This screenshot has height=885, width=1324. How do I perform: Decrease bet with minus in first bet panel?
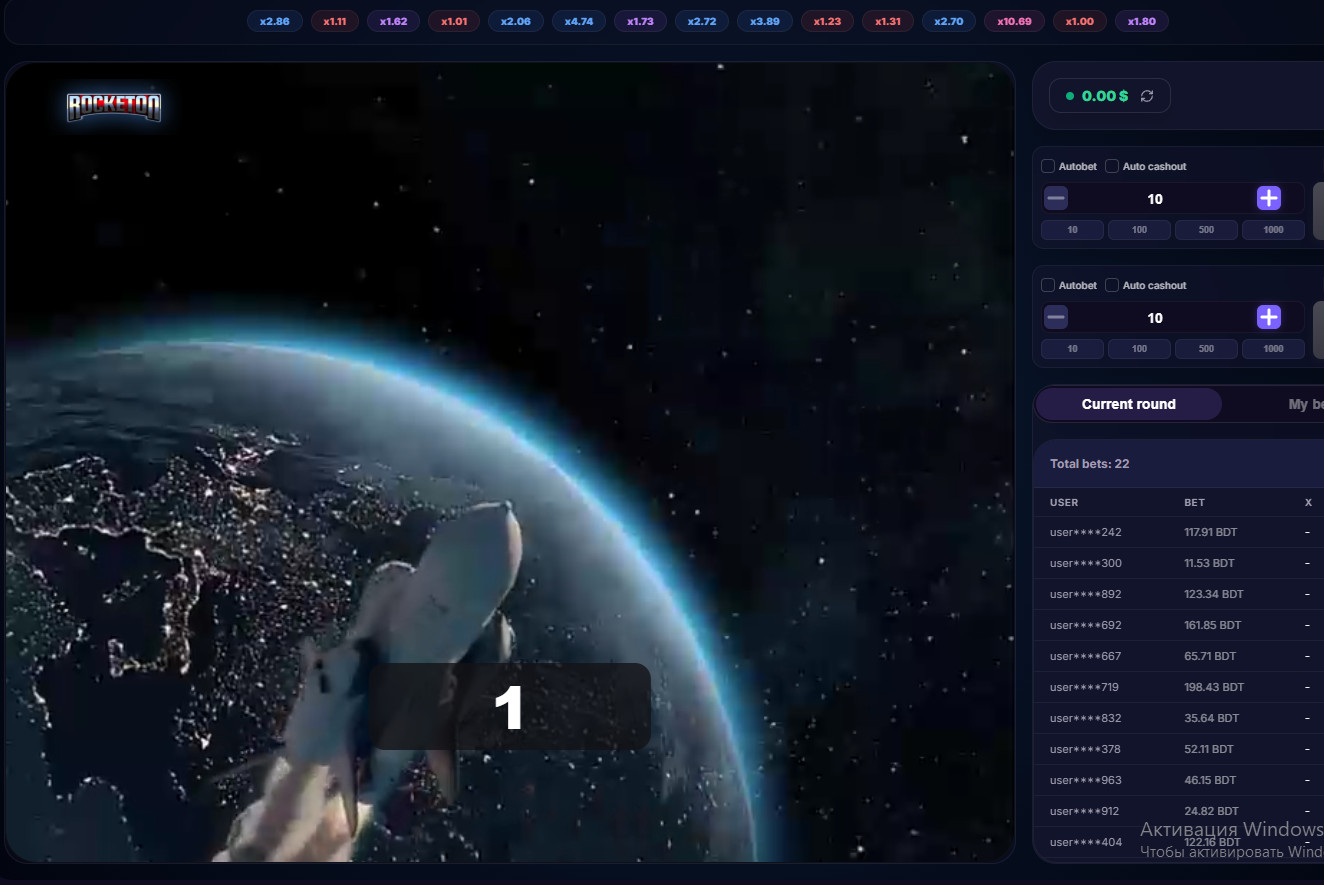point(1056,198)
